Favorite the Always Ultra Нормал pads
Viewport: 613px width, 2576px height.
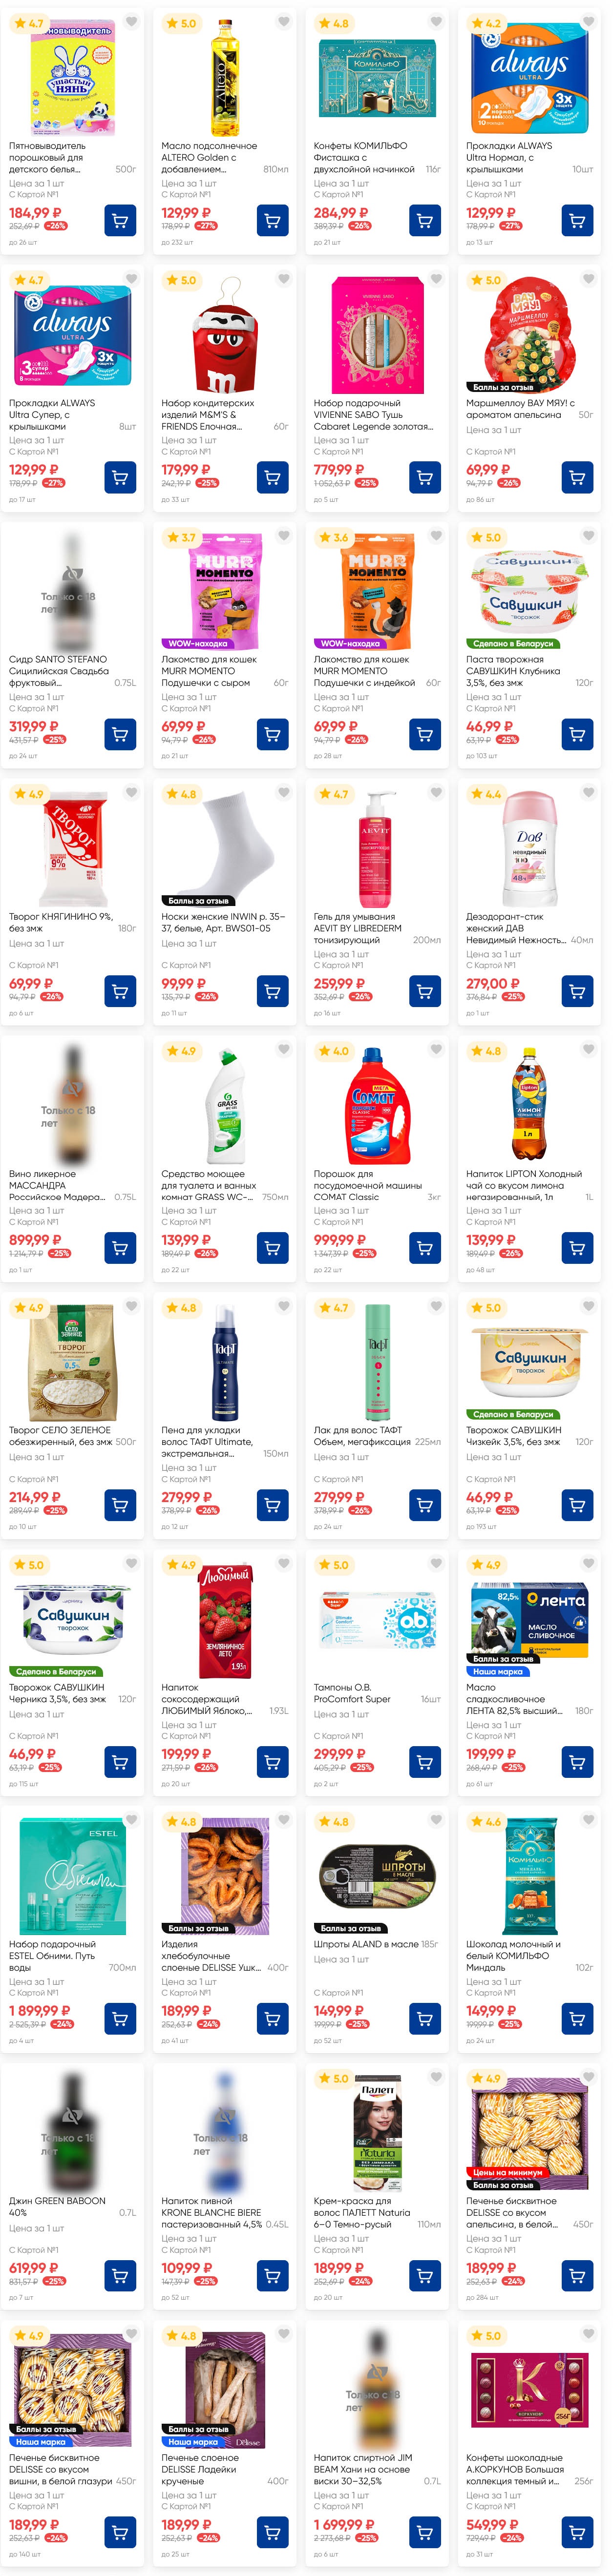[588, 22]
